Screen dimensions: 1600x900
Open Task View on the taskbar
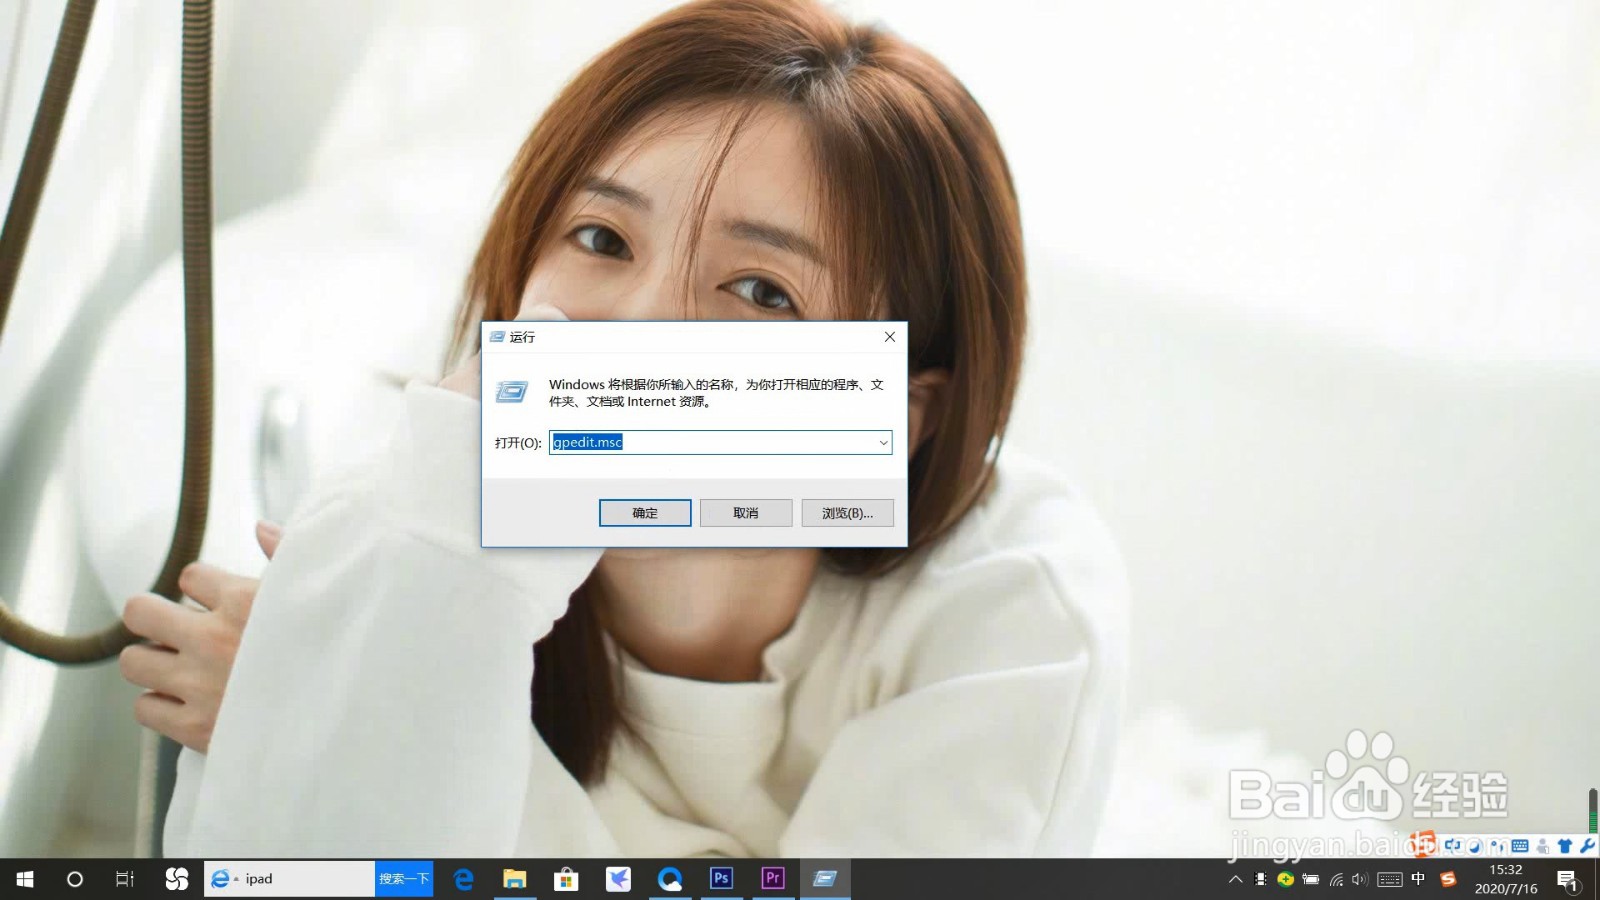pos(124,879)
